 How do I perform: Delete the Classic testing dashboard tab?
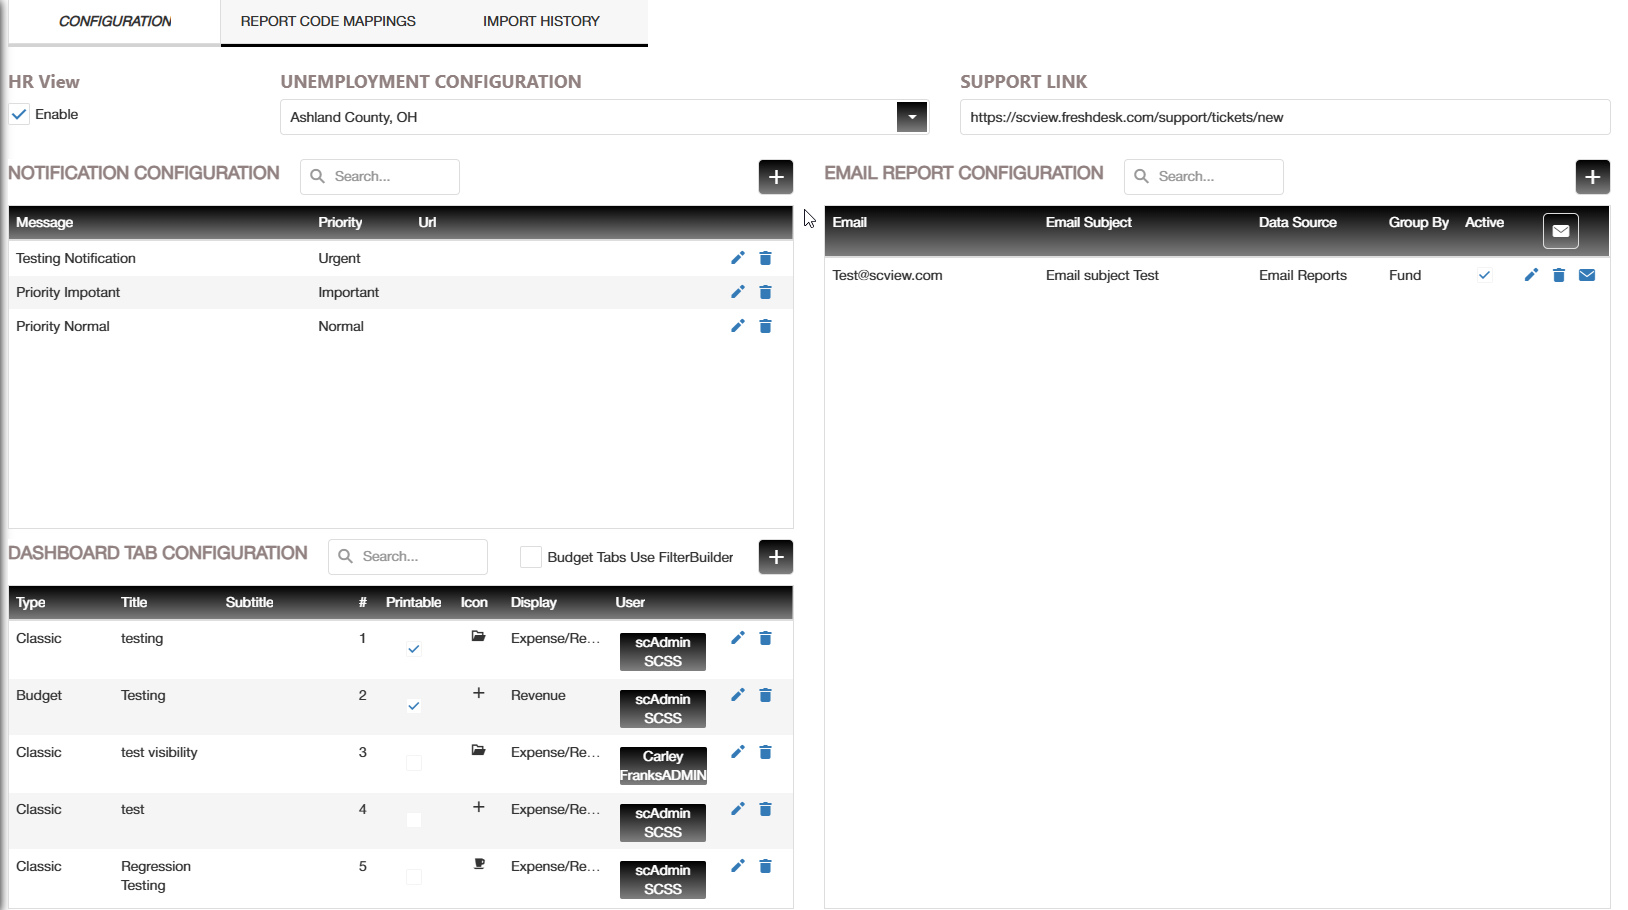click(x=766, y=638)
